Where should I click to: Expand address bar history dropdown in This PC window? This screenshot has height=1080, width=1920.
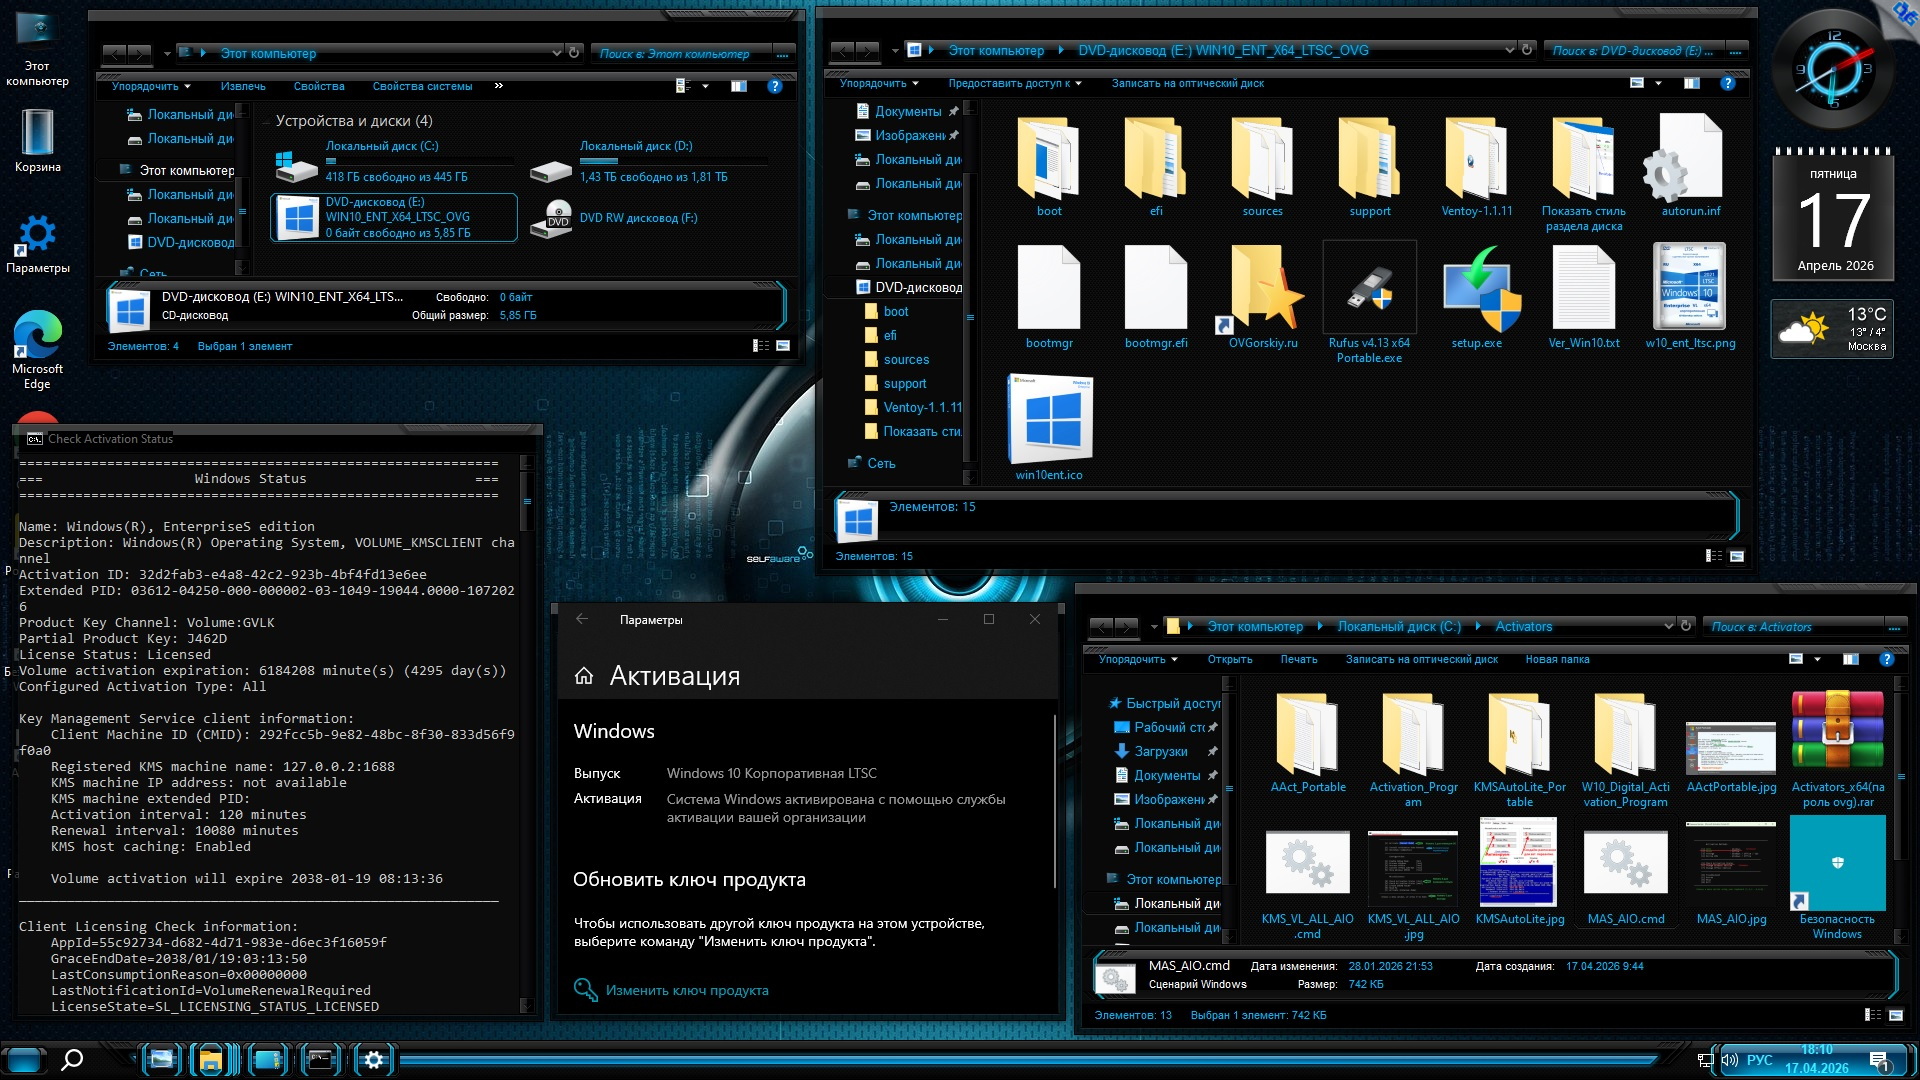(x=556, y=52)
